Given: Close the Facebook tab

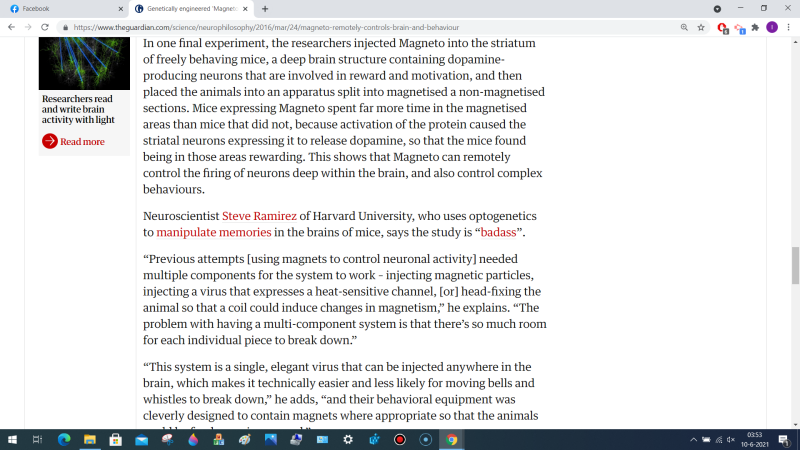Looking at the screenshot, I should 120,9.
